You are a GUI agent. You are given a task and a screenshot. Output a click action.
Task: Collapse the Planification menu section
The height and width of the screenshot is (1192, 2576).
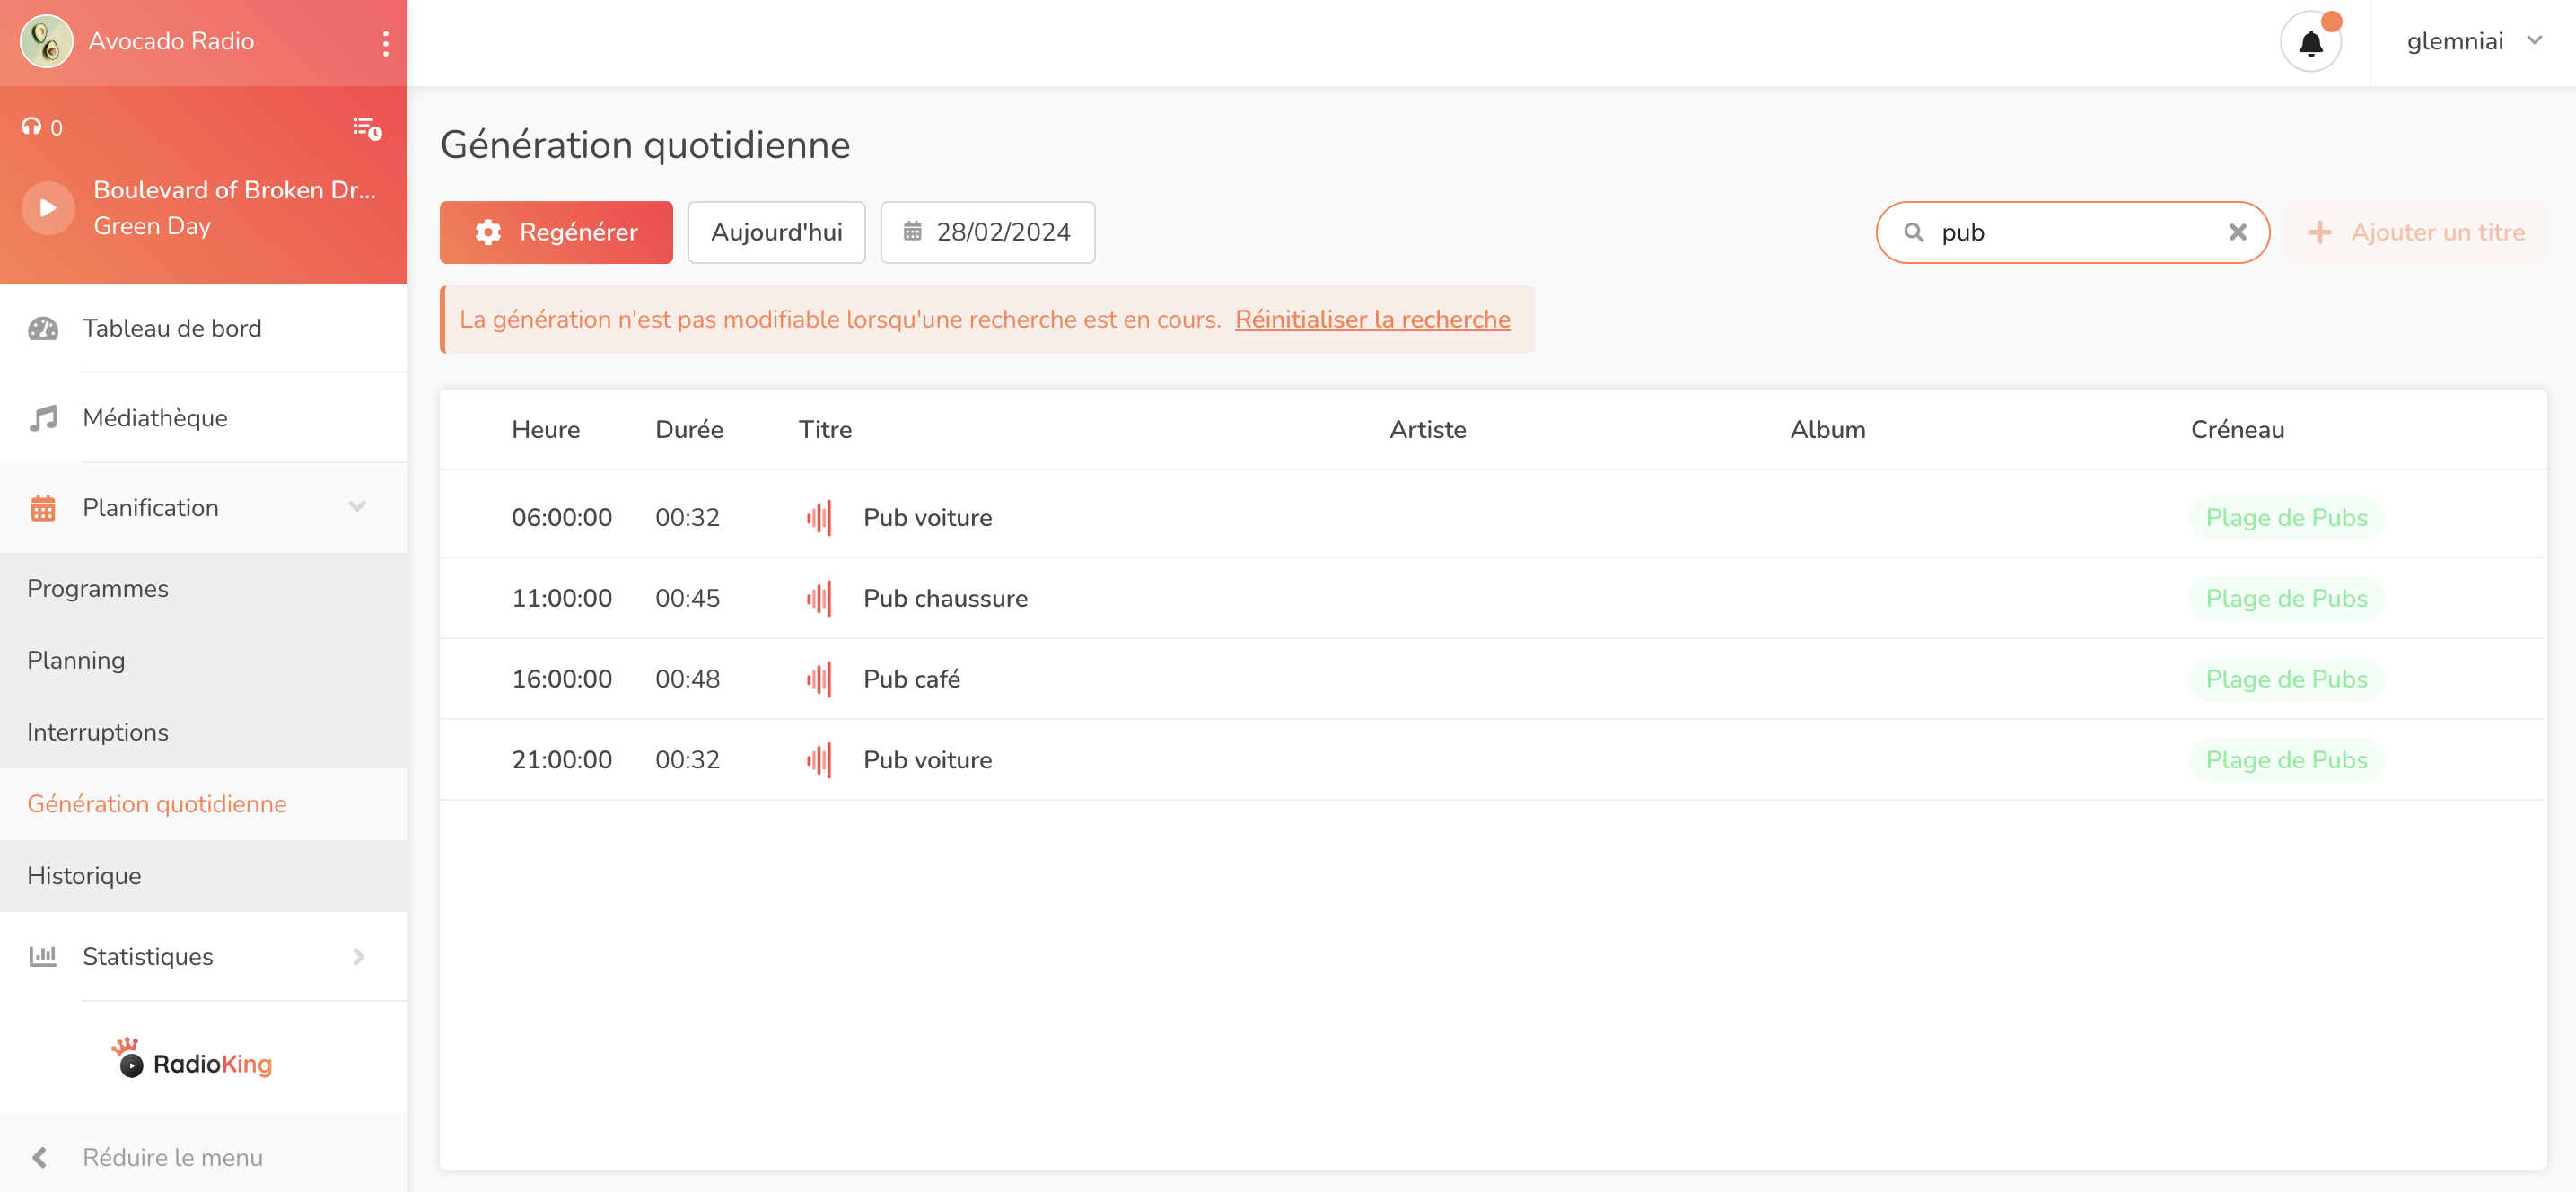[357, 507]
